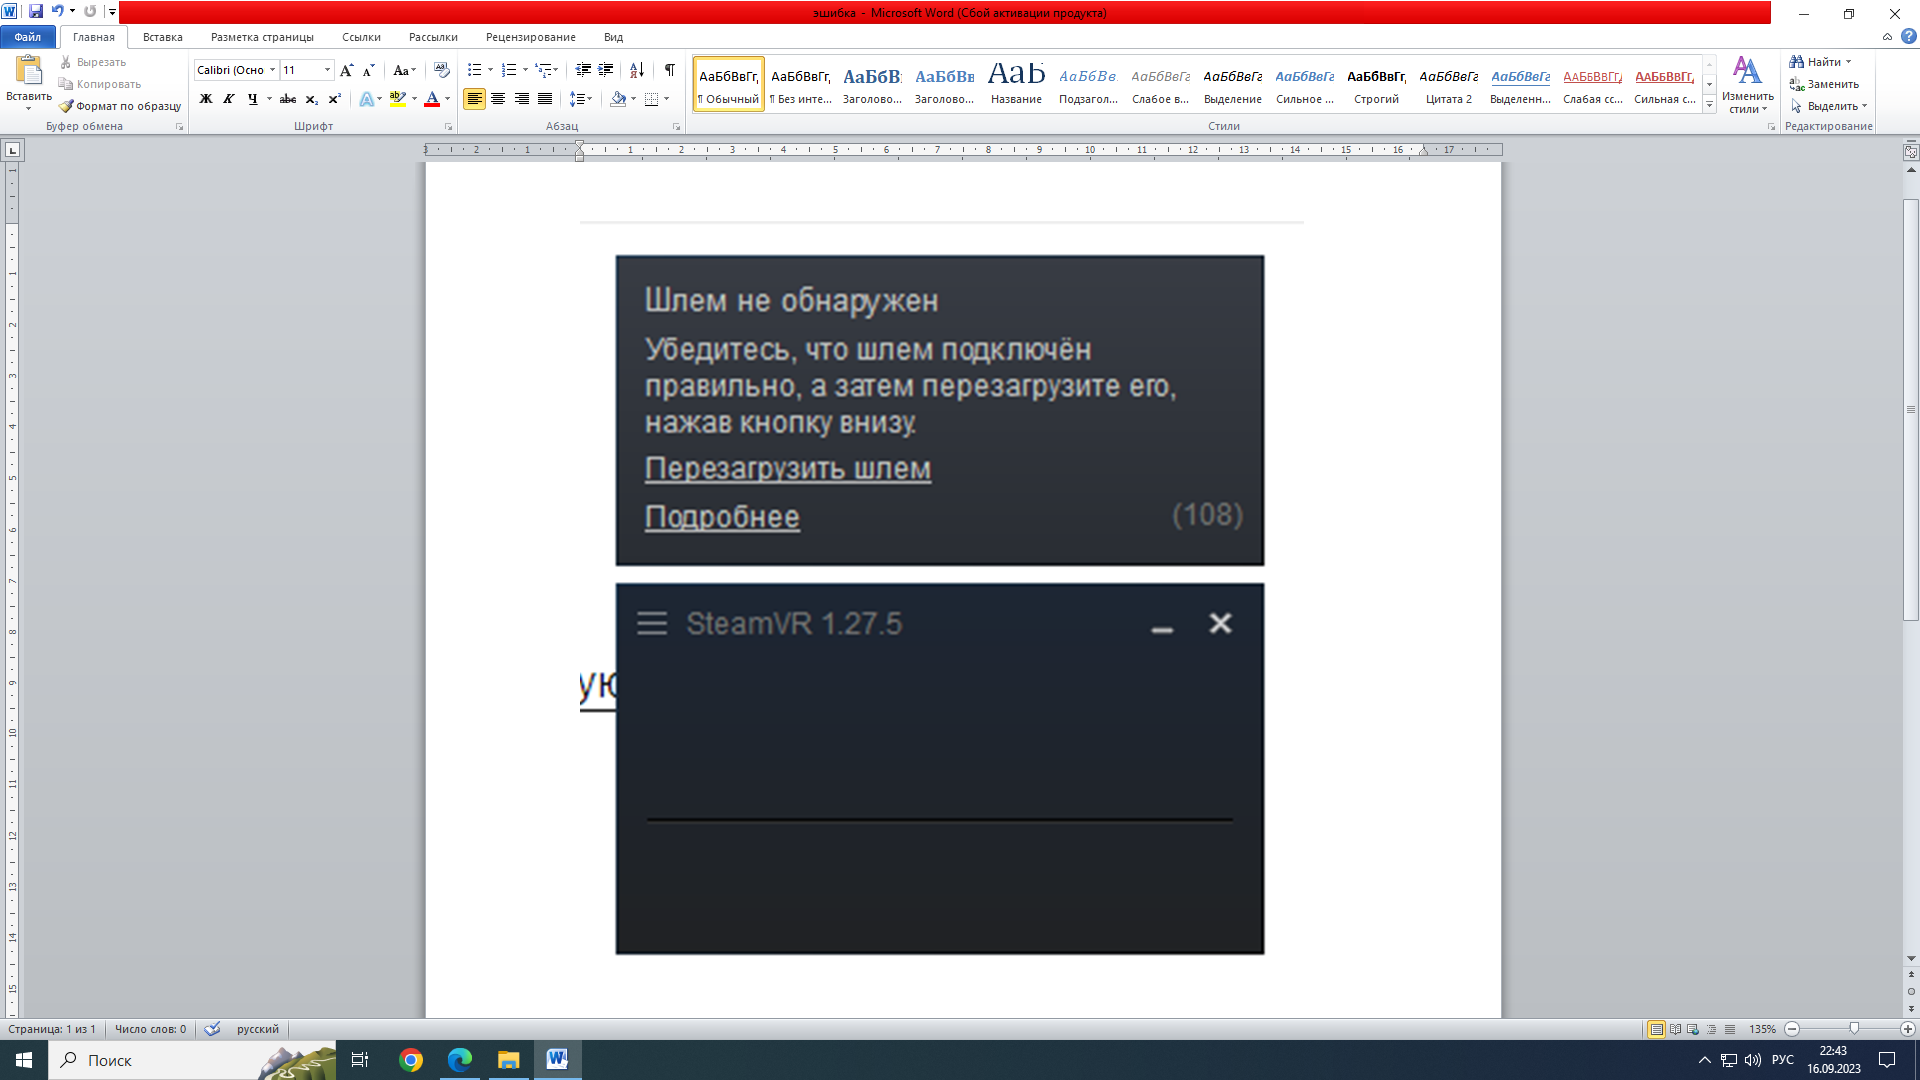Image resolution: width=1920 pixels, height=1080 pixels.
Task: Click the Sort A-Z icon
Action: 636,70
